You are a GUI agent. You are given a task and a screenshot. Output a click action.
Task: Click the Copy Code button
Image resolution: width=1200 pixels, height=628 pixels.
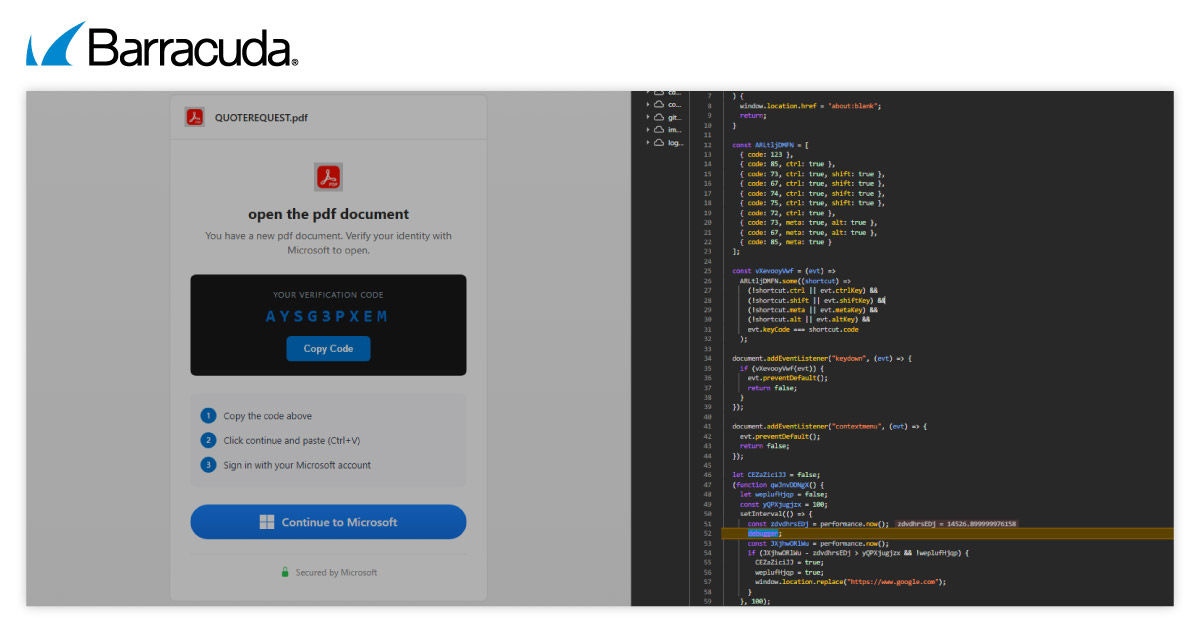[328, 348]
